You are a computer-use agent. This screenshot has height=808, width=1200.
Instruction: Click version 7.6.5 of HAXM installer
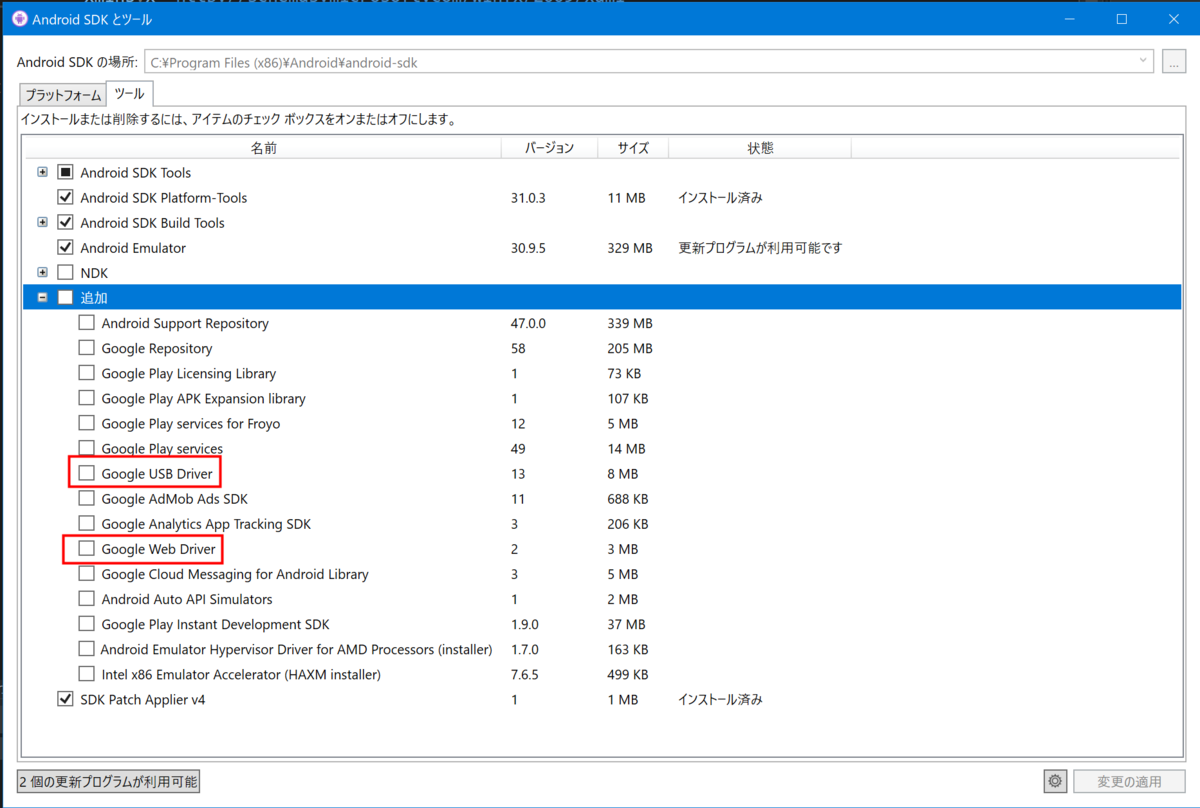pos(524,674)
